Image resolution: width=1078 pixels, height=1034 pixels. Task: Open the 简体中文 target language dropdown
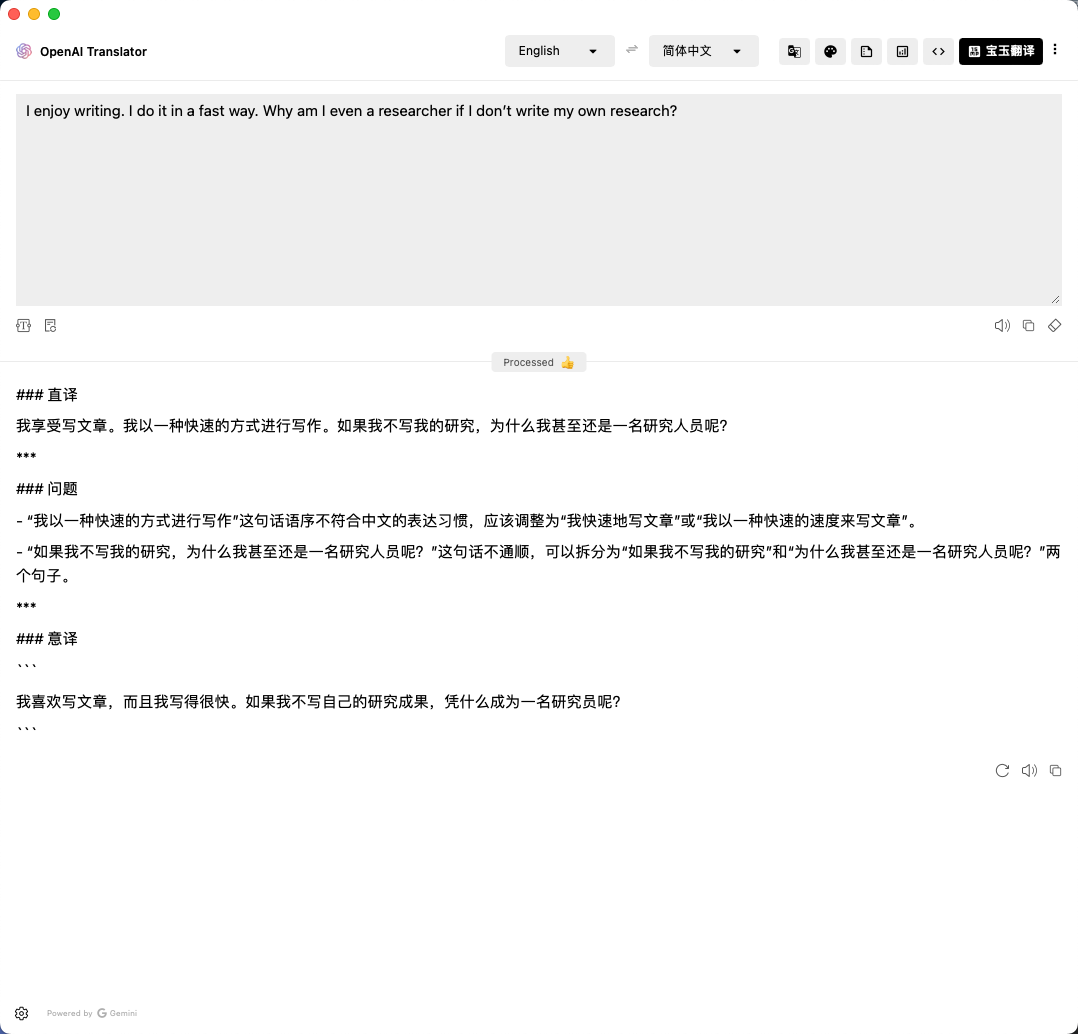click(x=703, y=51)
